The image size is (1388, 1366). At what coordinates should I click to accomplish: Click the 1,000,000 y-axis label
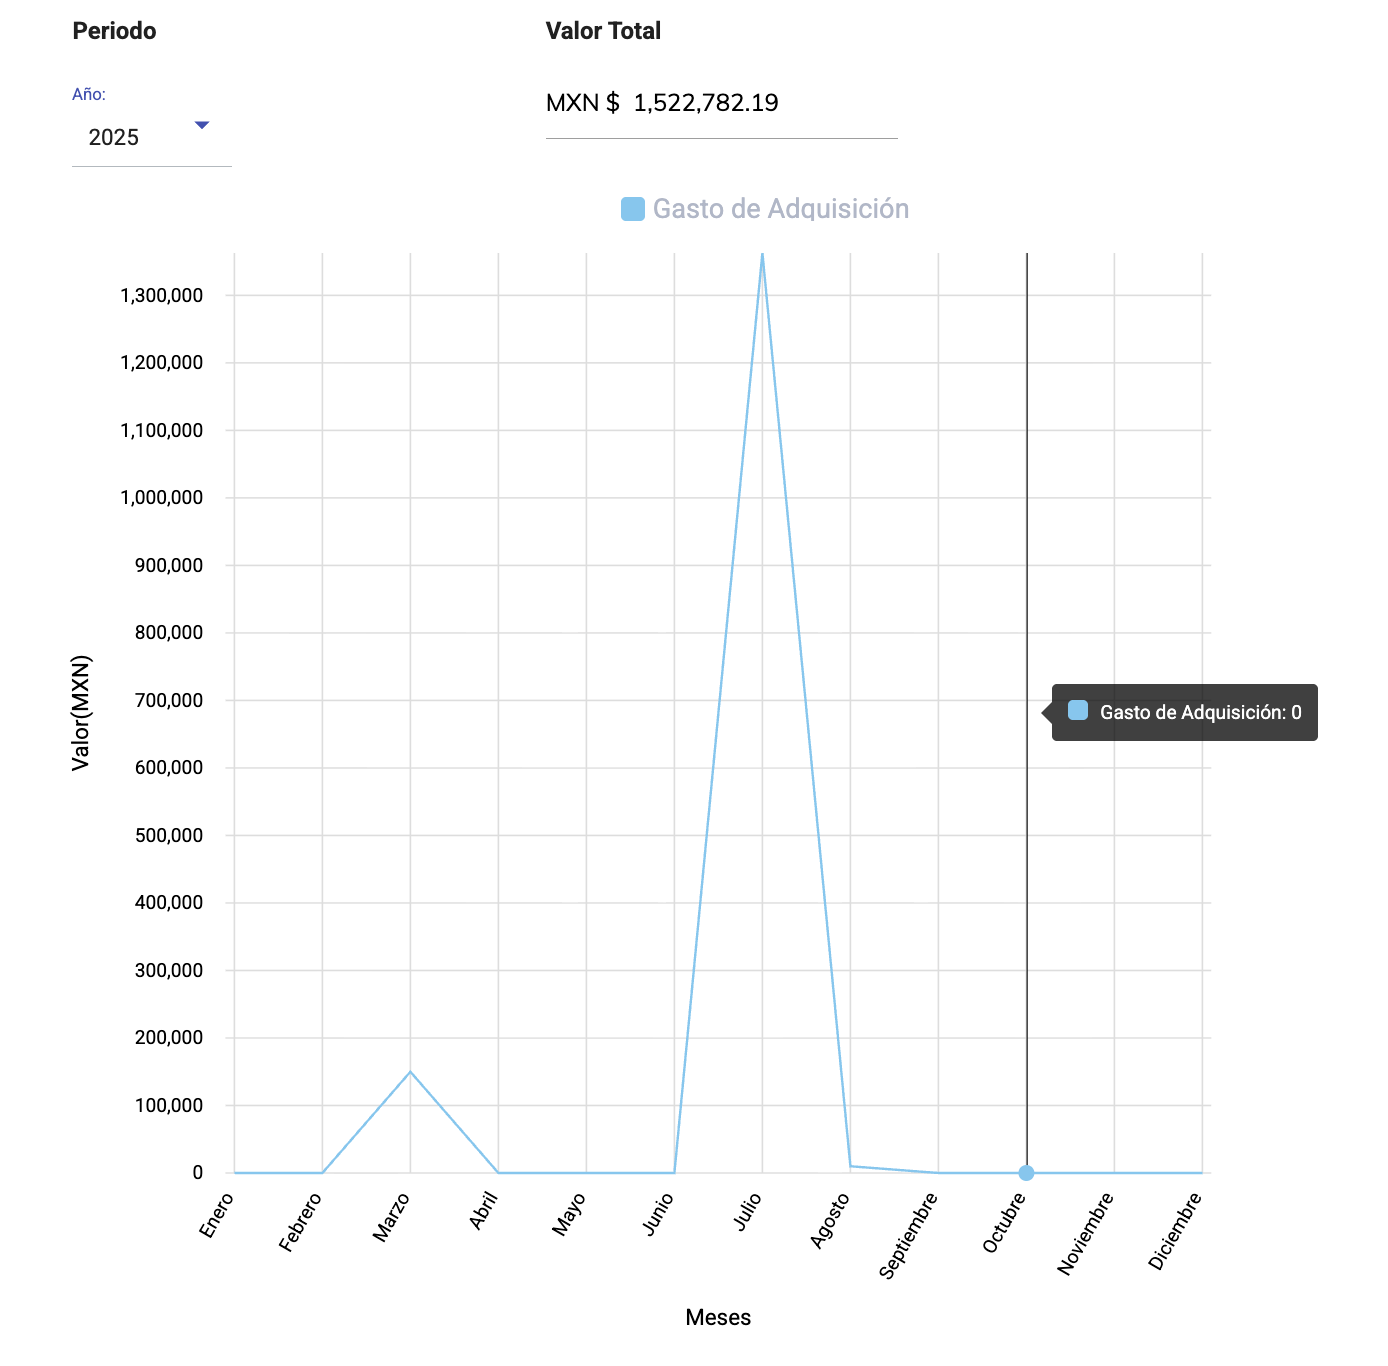(x=162, y=498)
